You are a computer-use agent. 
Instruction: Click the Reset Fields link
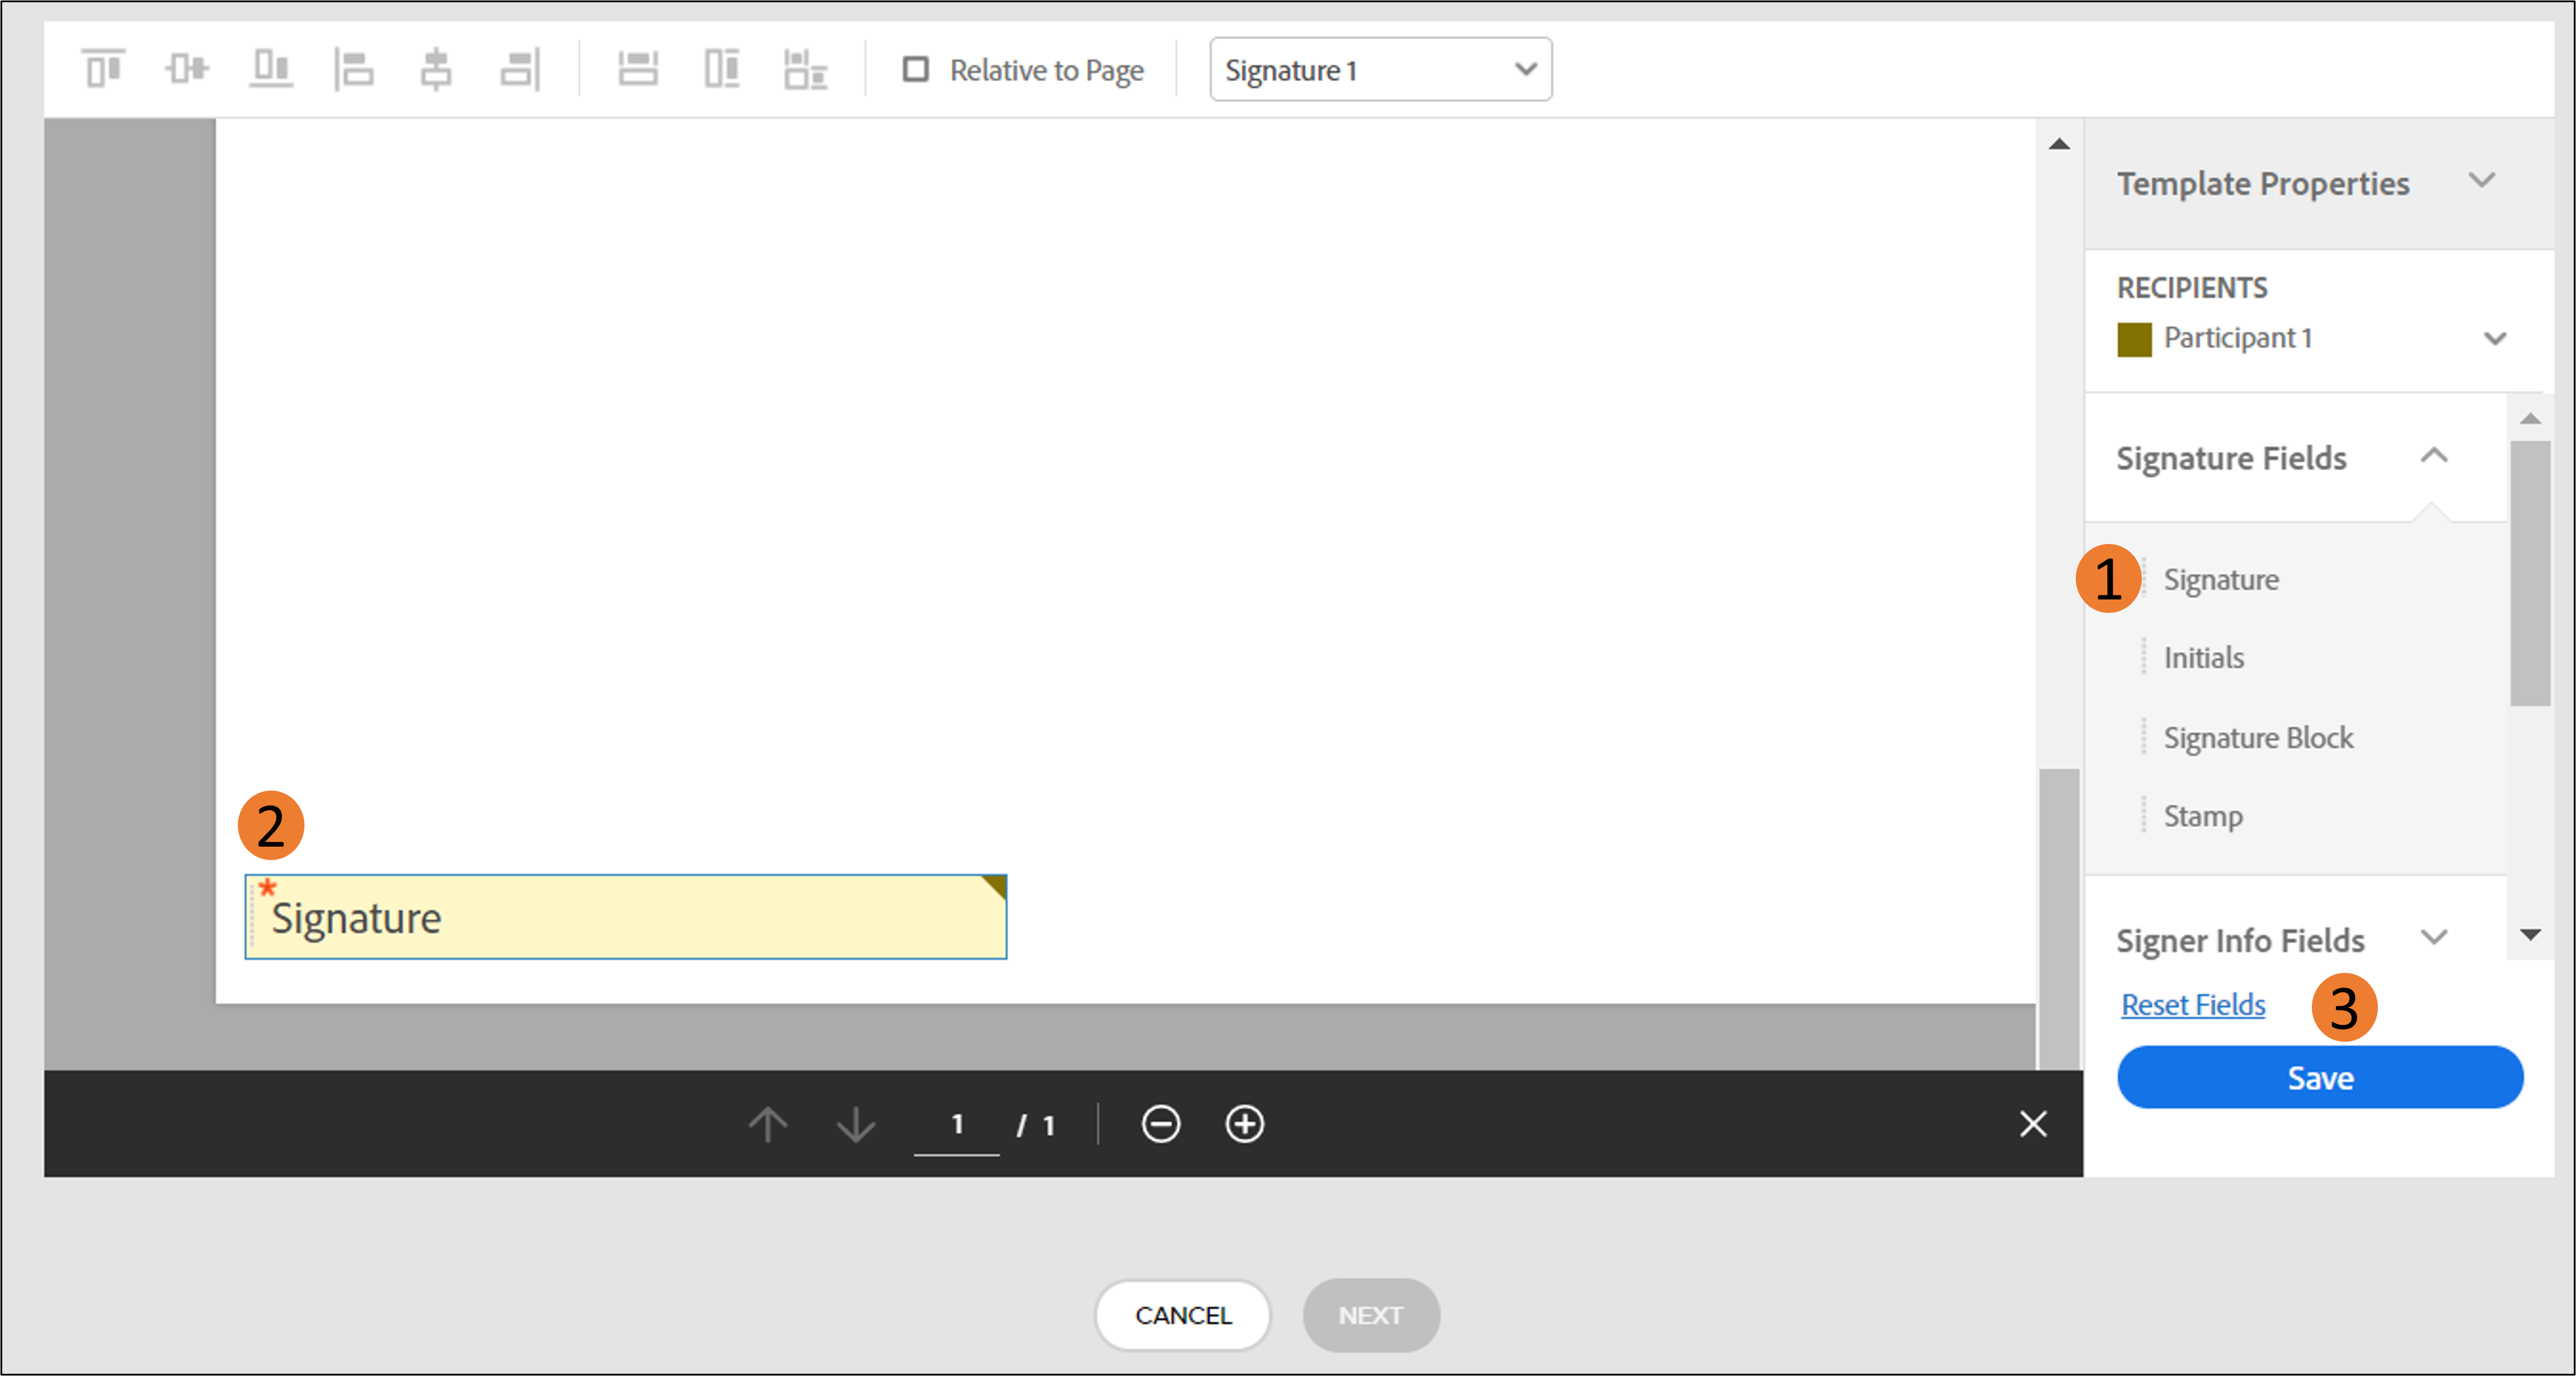(2192, 1005)
